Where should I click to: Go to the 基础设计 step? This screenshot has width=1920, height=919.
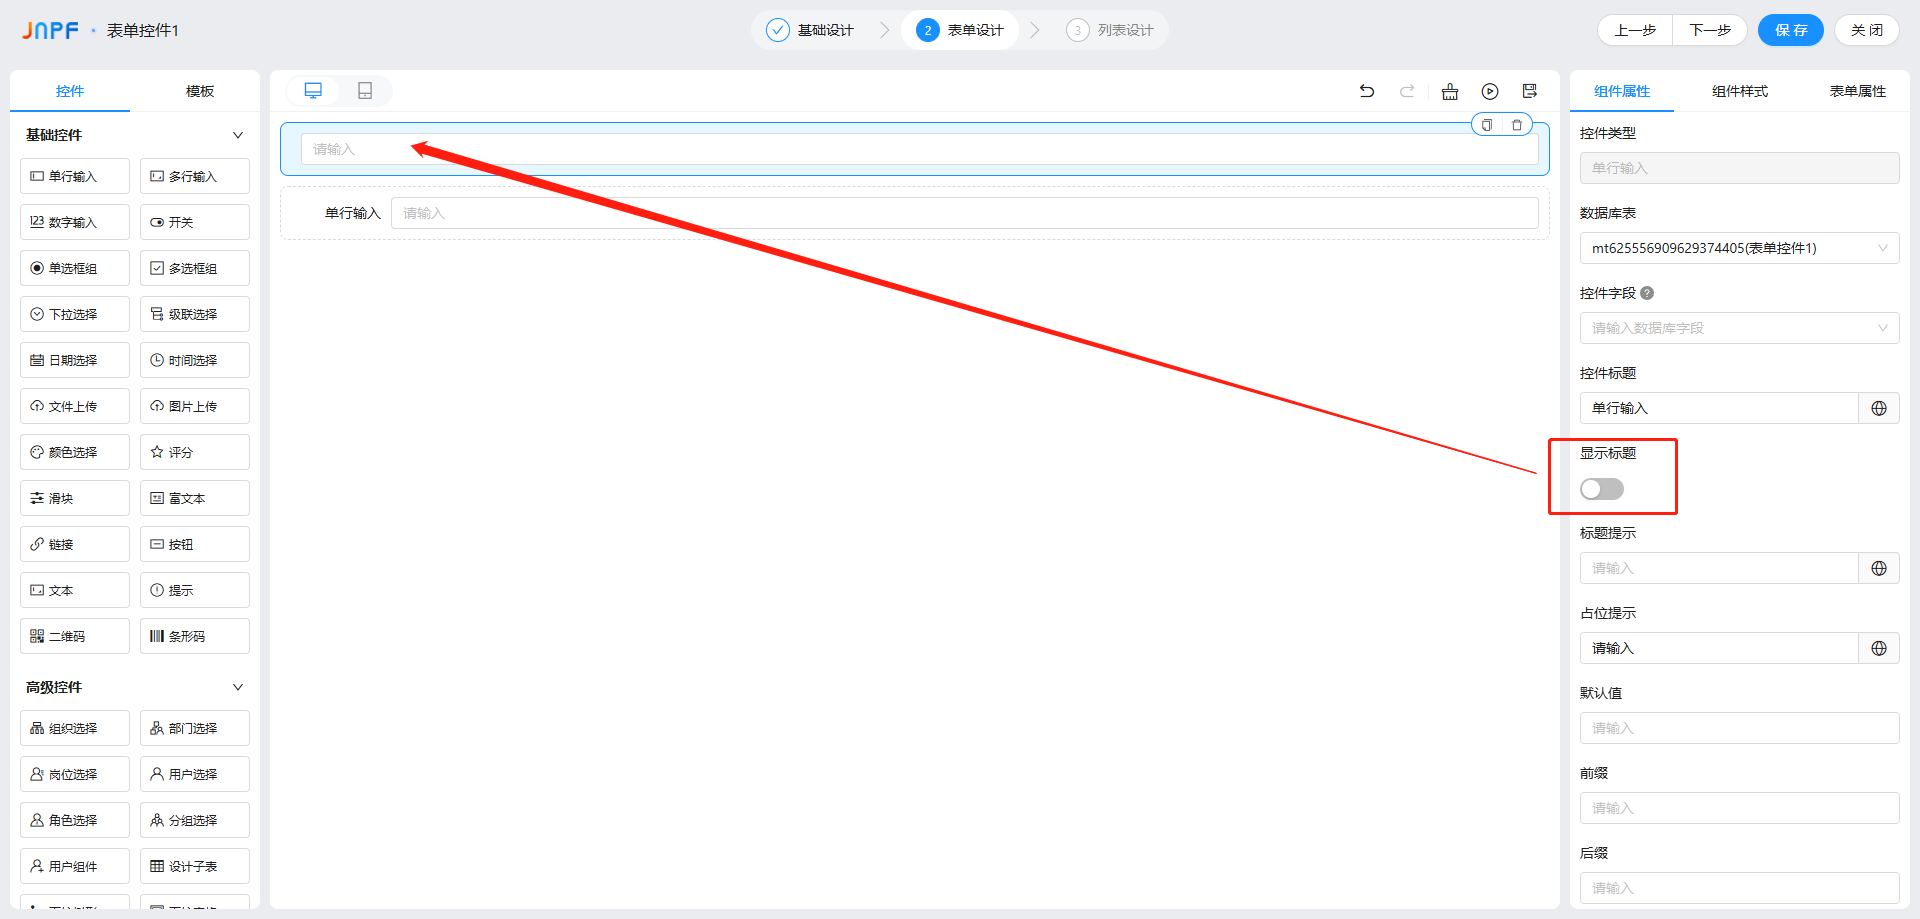click(811, 30)
